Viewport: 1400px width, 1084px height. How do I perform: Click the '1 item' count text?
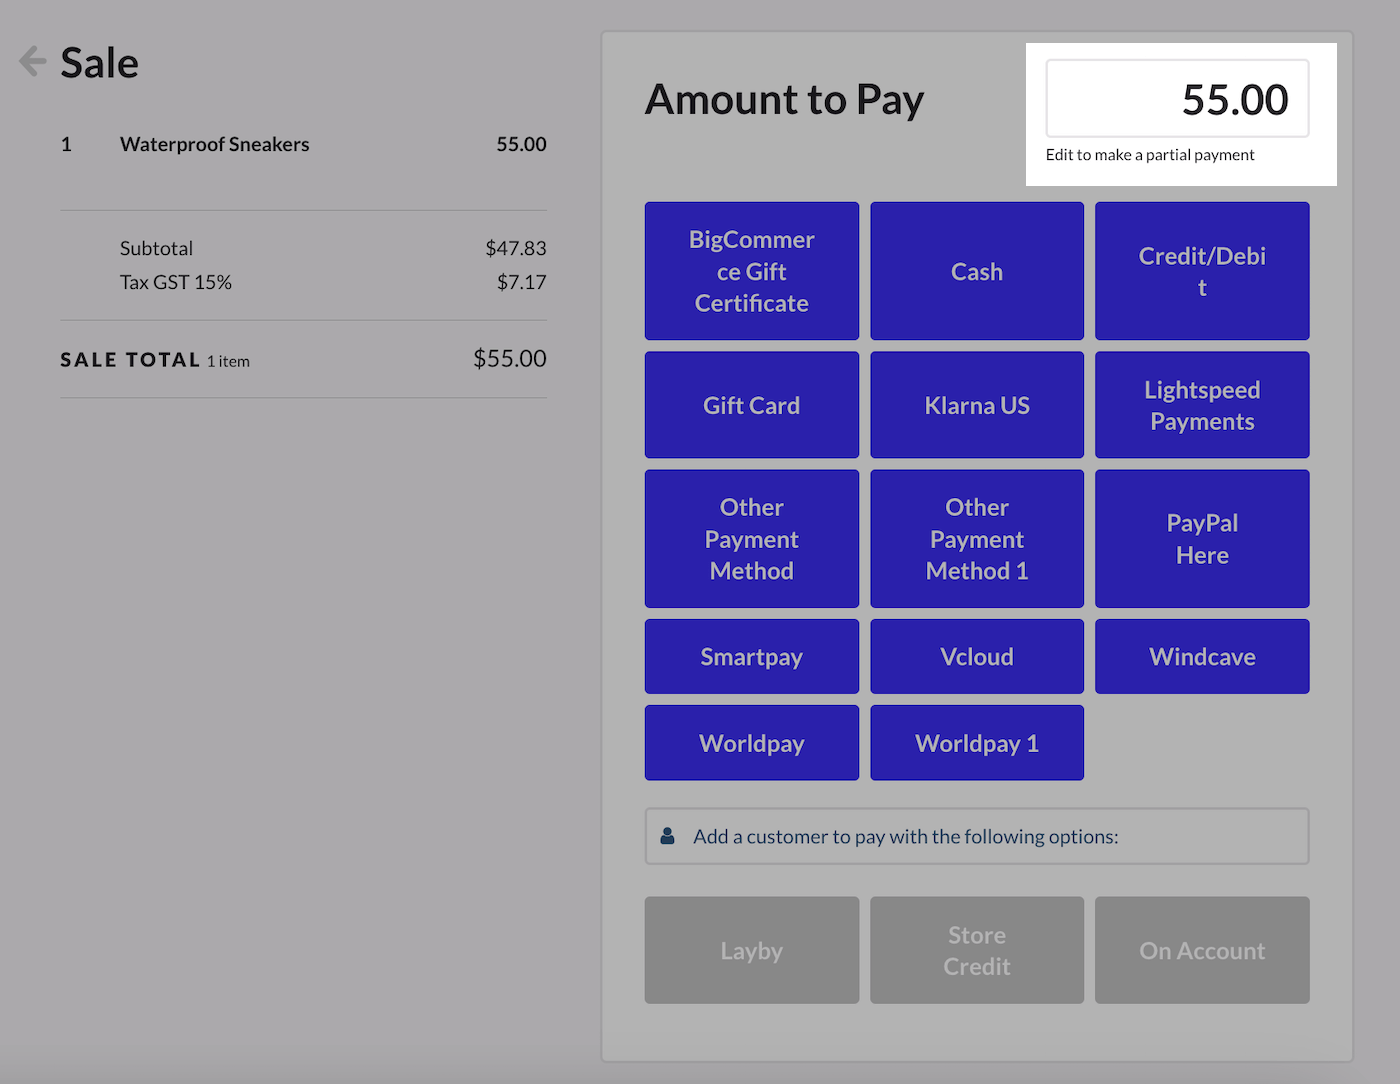(228, 361)
